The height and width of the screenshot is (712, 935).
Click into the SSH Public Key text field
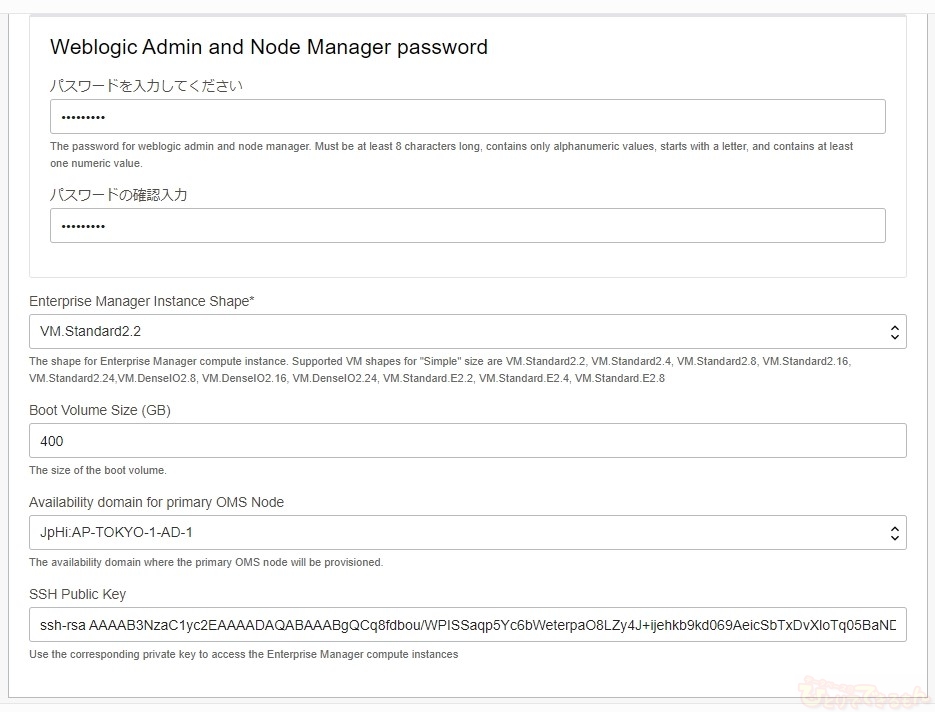tap(467, 626)
